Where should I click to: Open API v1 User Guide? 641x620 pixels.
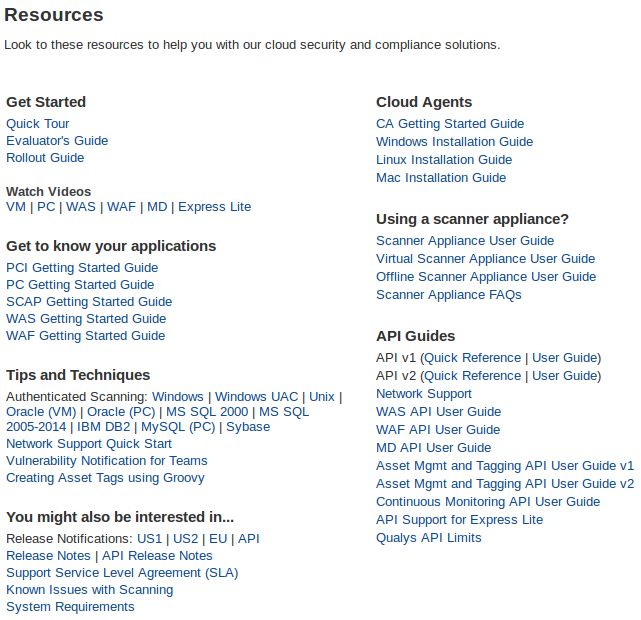click(565, 358)
